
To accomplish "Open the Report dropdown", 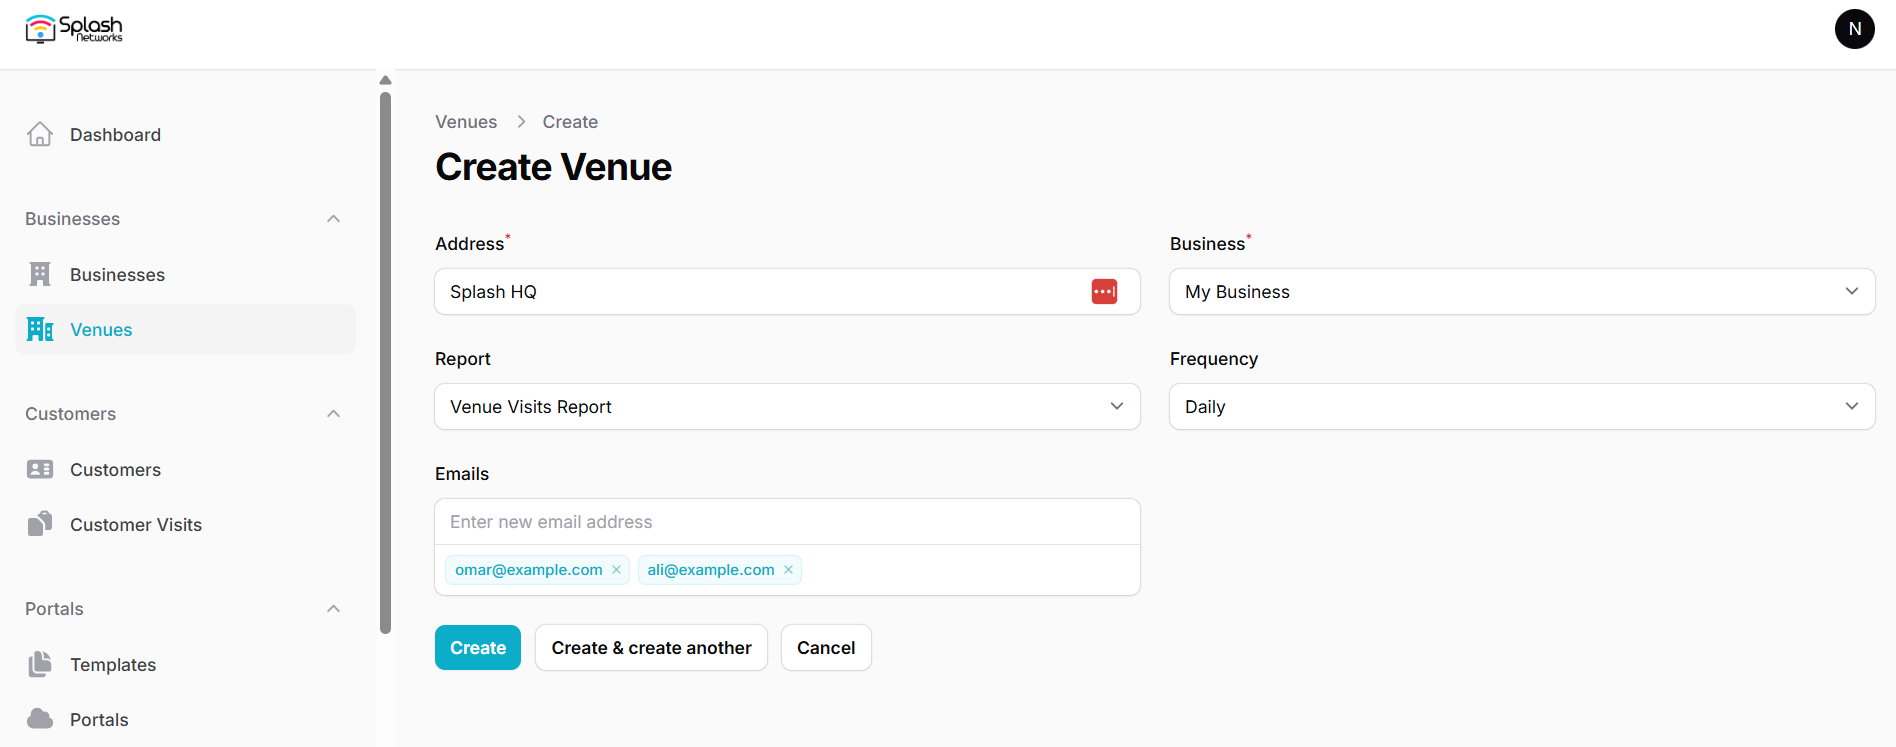I will tap(787, 407).
